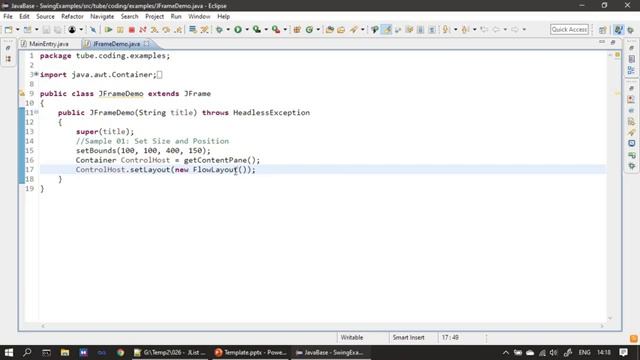Switch to the Template.pptx PowerPoint taskbar item
The width and height of the screenshot is (640, 360).
pos(251,352)
